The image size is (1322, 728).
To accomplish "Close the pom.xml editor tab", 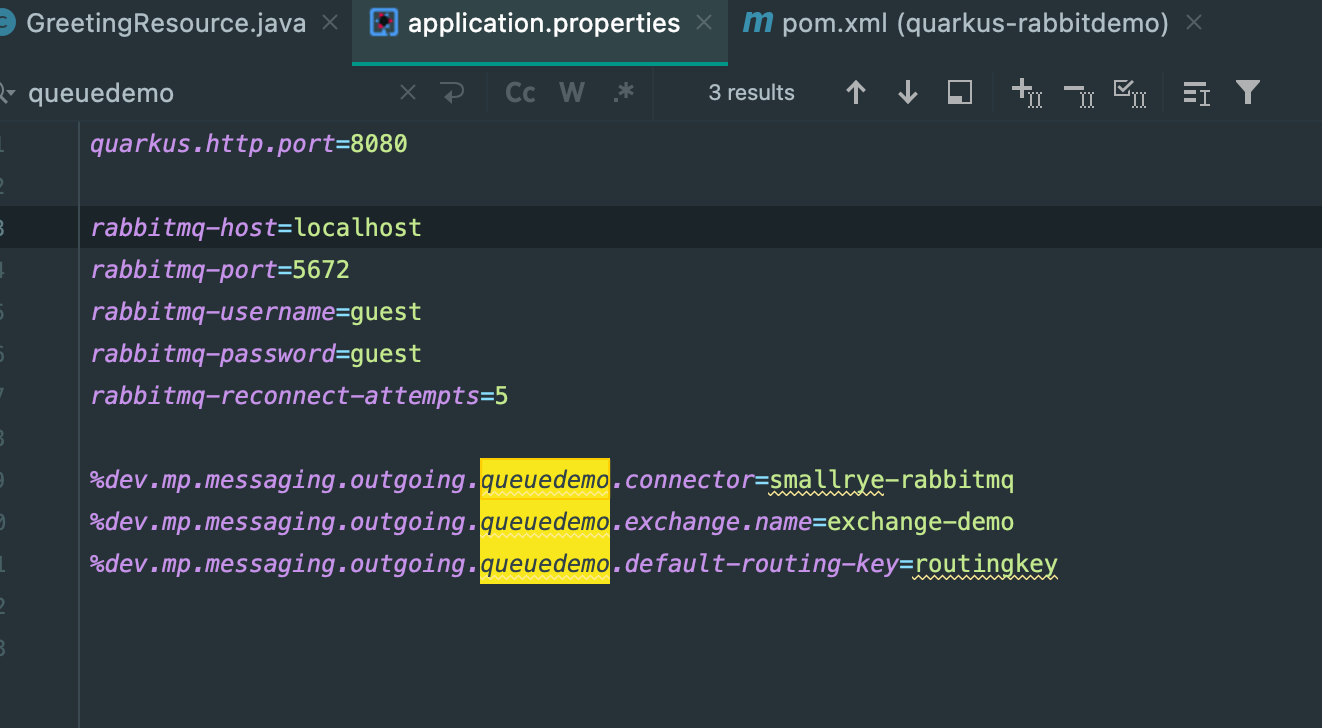I will tap(1192, 24).
